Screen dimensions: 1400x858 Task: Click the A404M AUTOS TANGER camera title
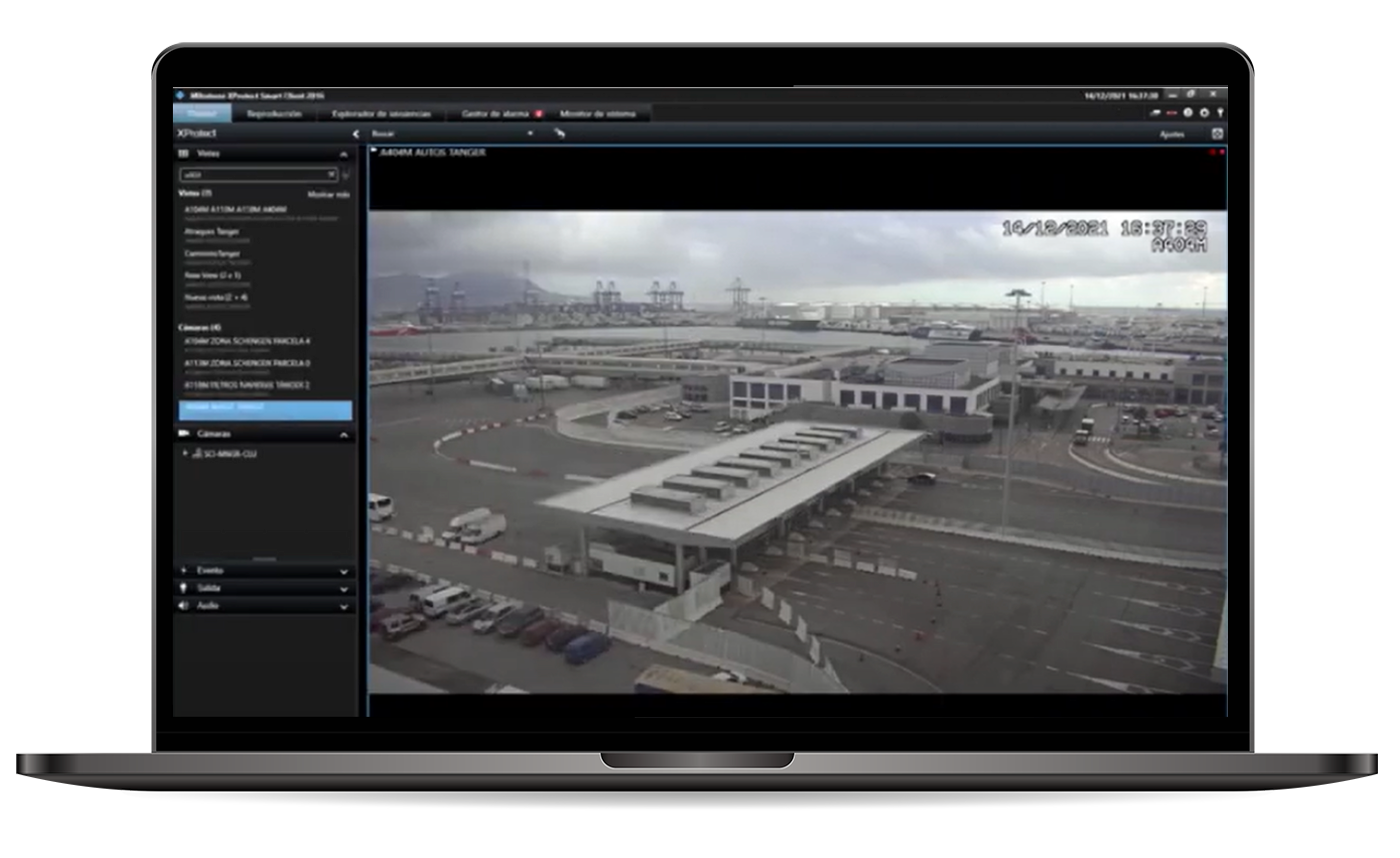[x=433, y=153]
